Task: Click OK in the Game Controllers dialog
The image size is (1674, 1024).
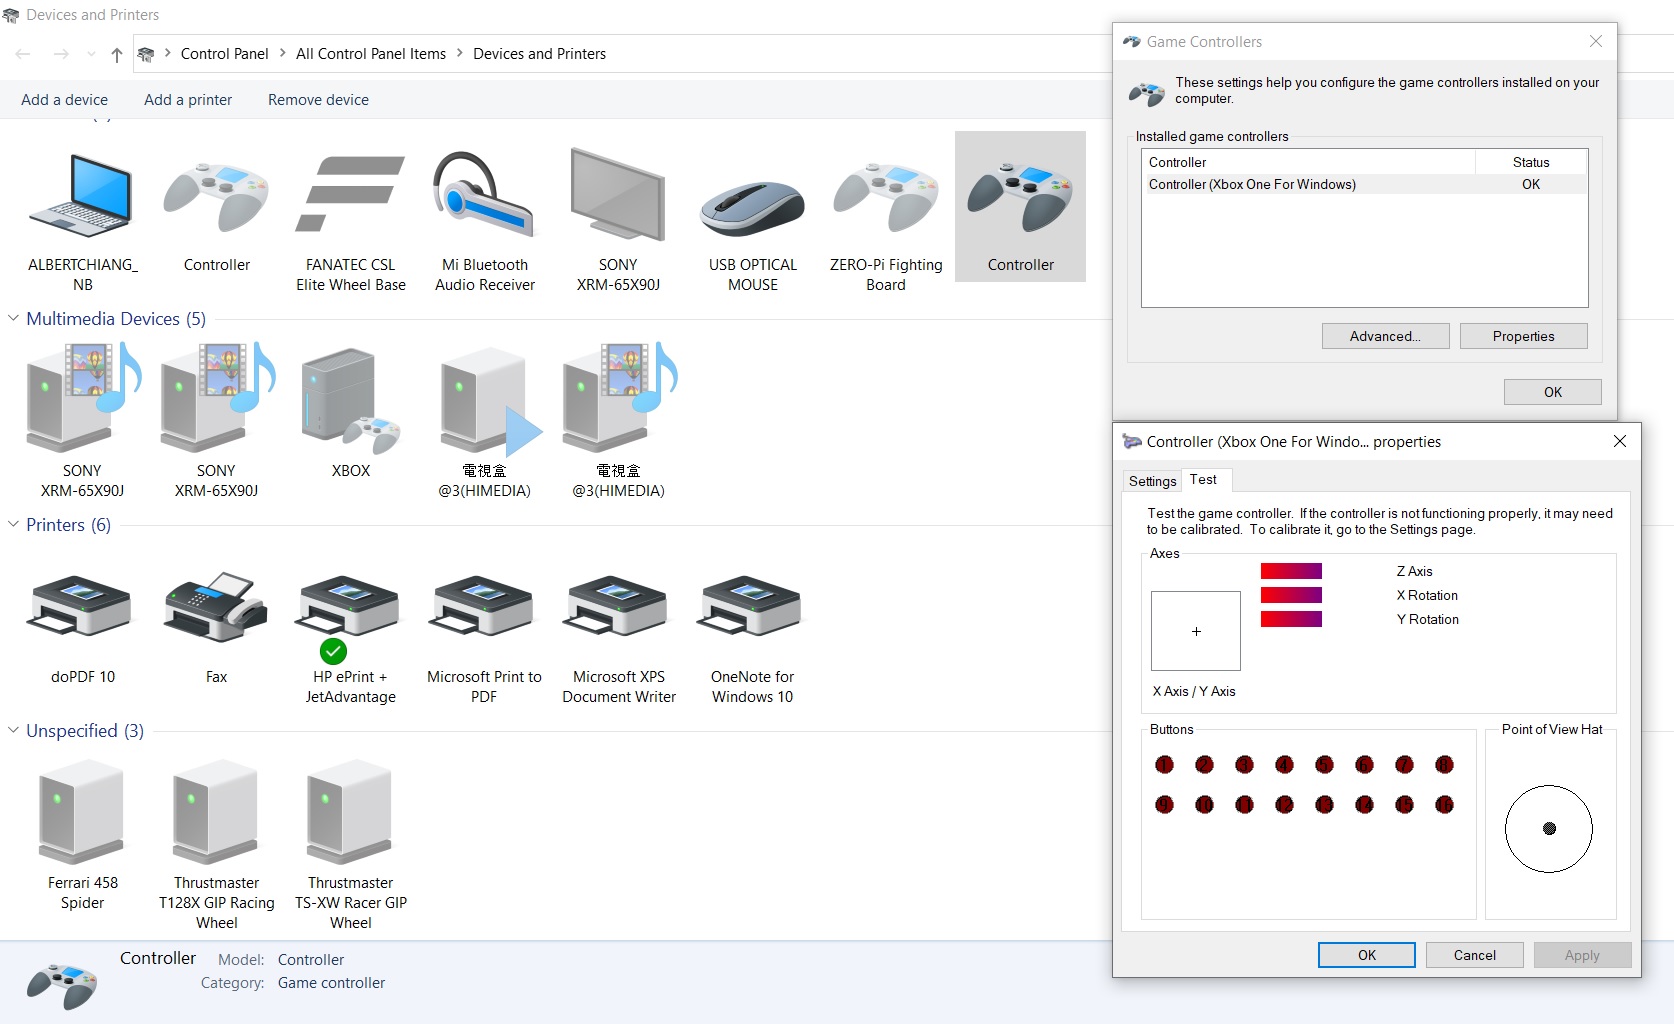Action: pos(1552,392)
